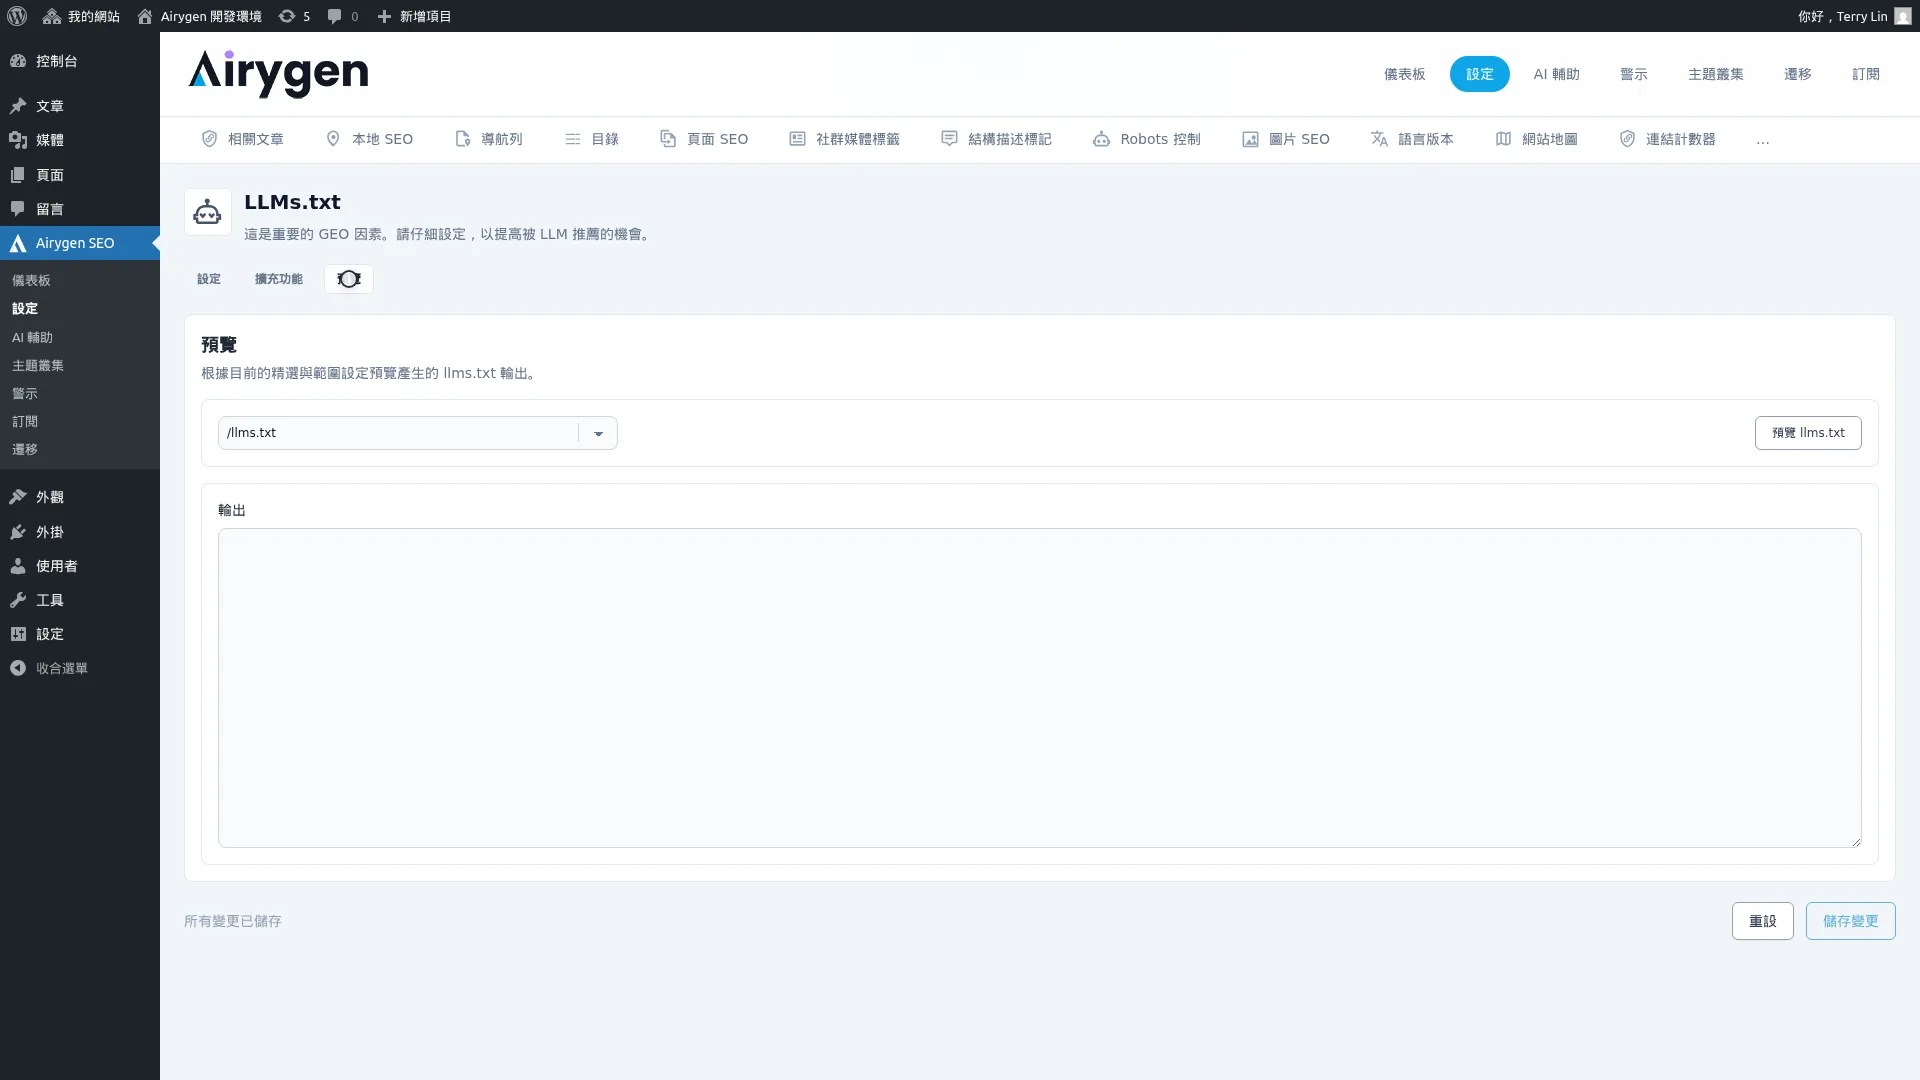Image resolution: width=1920 pixels, height=1080 pixels.
Task: Go to 遷移 in top navigation
Action: pyautogui.click(x=1797, y=74)
